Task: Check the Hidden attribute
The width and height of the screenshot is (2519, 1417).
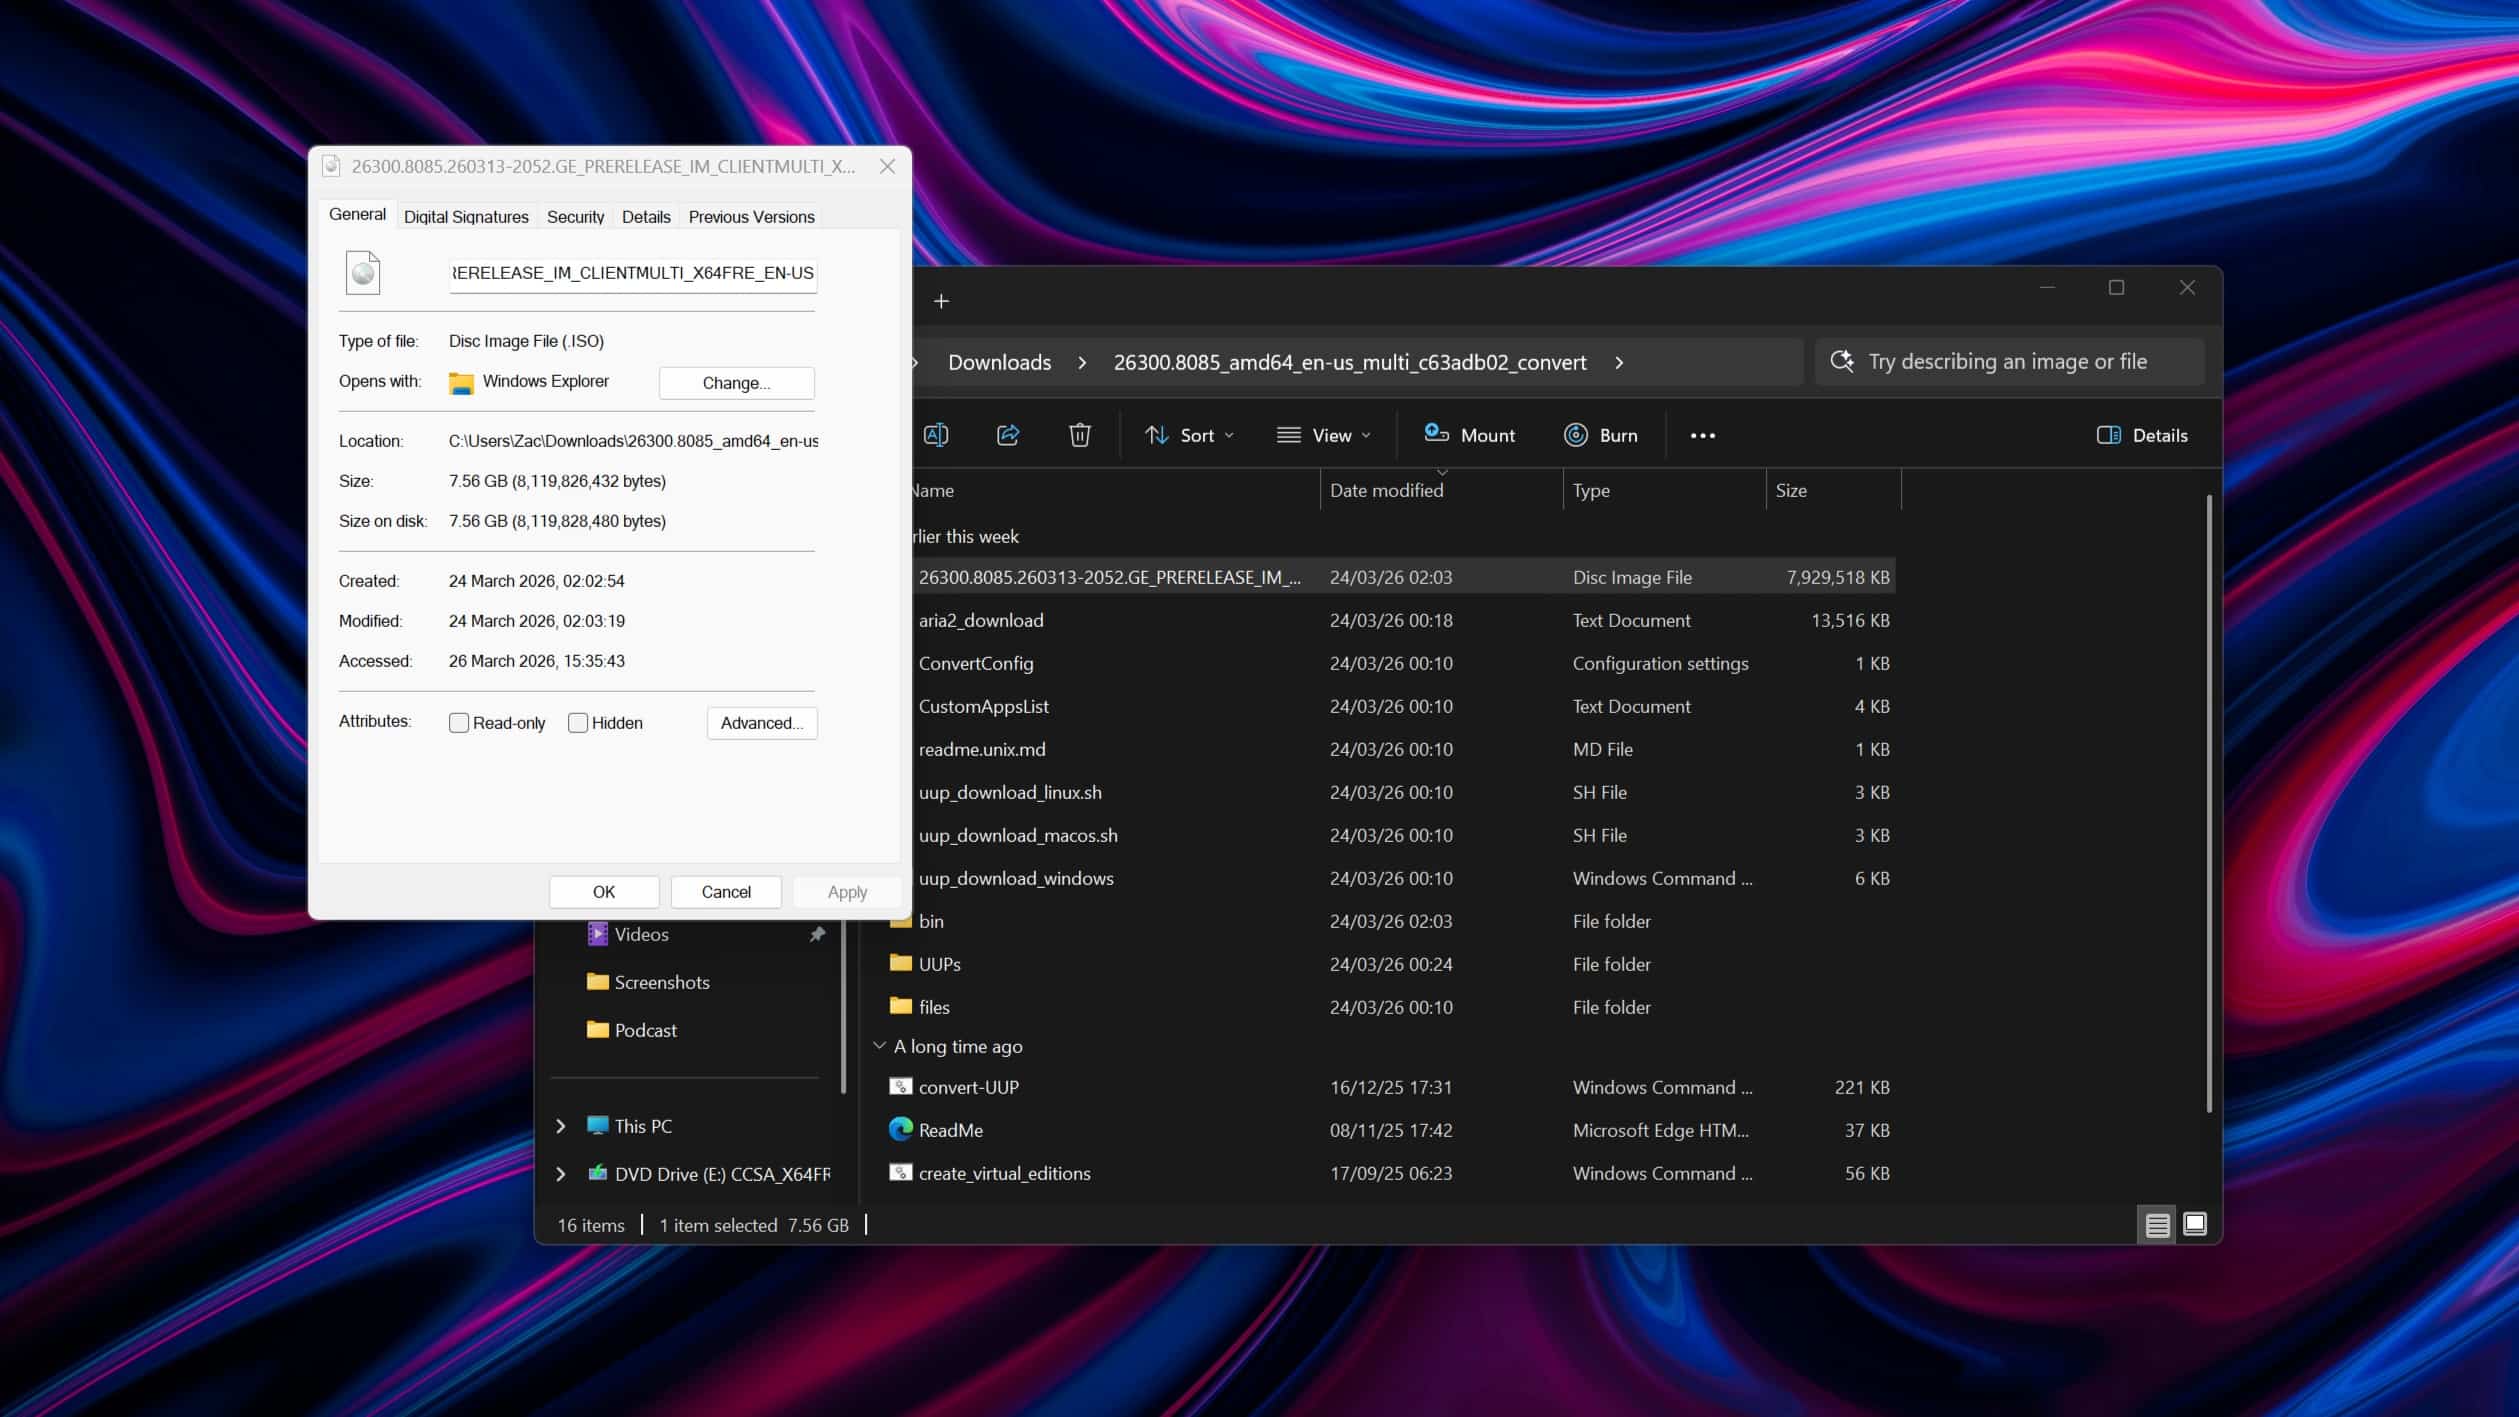Action: 578,722
